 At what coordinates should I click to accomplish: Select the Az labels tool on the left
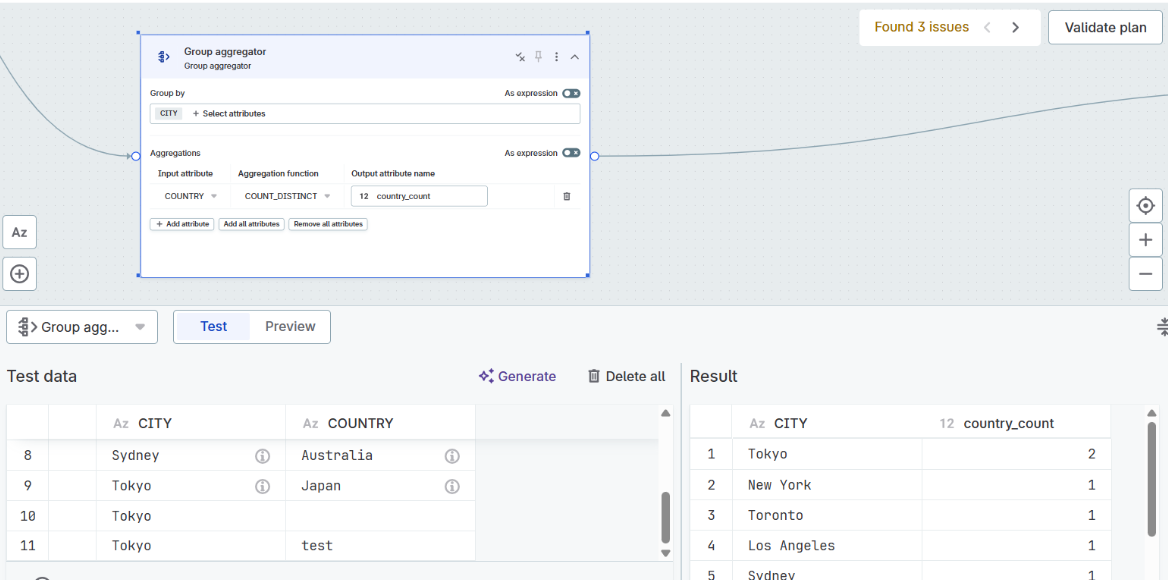pyautogui.click(x=19, y=232)
